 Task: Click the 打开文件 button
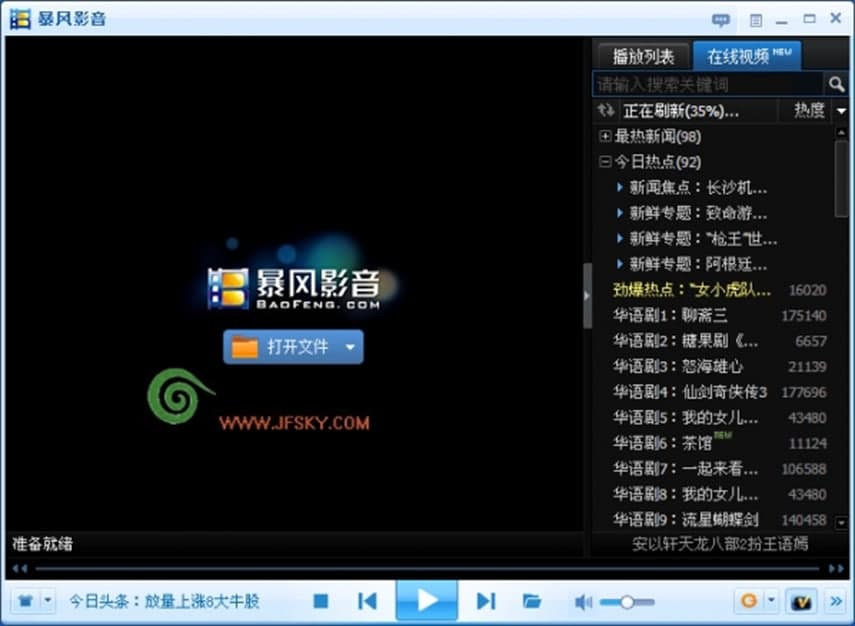(285, 347)
